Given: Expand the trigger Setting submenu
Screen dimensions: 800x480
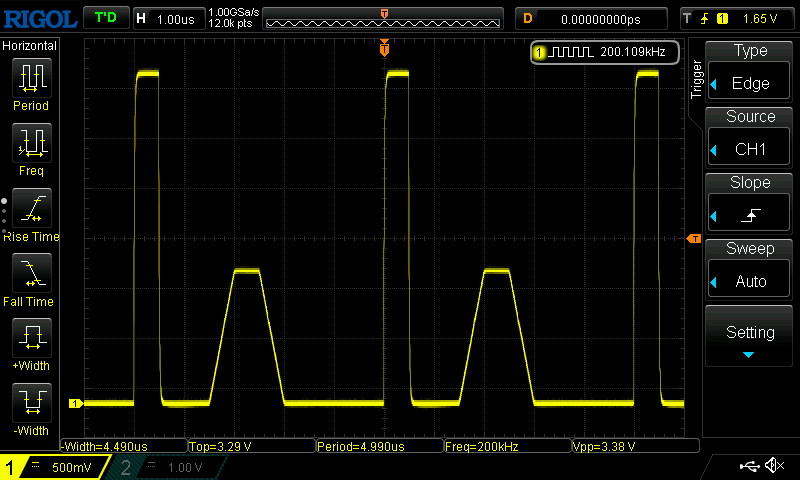Looking at the screenshot, I should (749, 336).
